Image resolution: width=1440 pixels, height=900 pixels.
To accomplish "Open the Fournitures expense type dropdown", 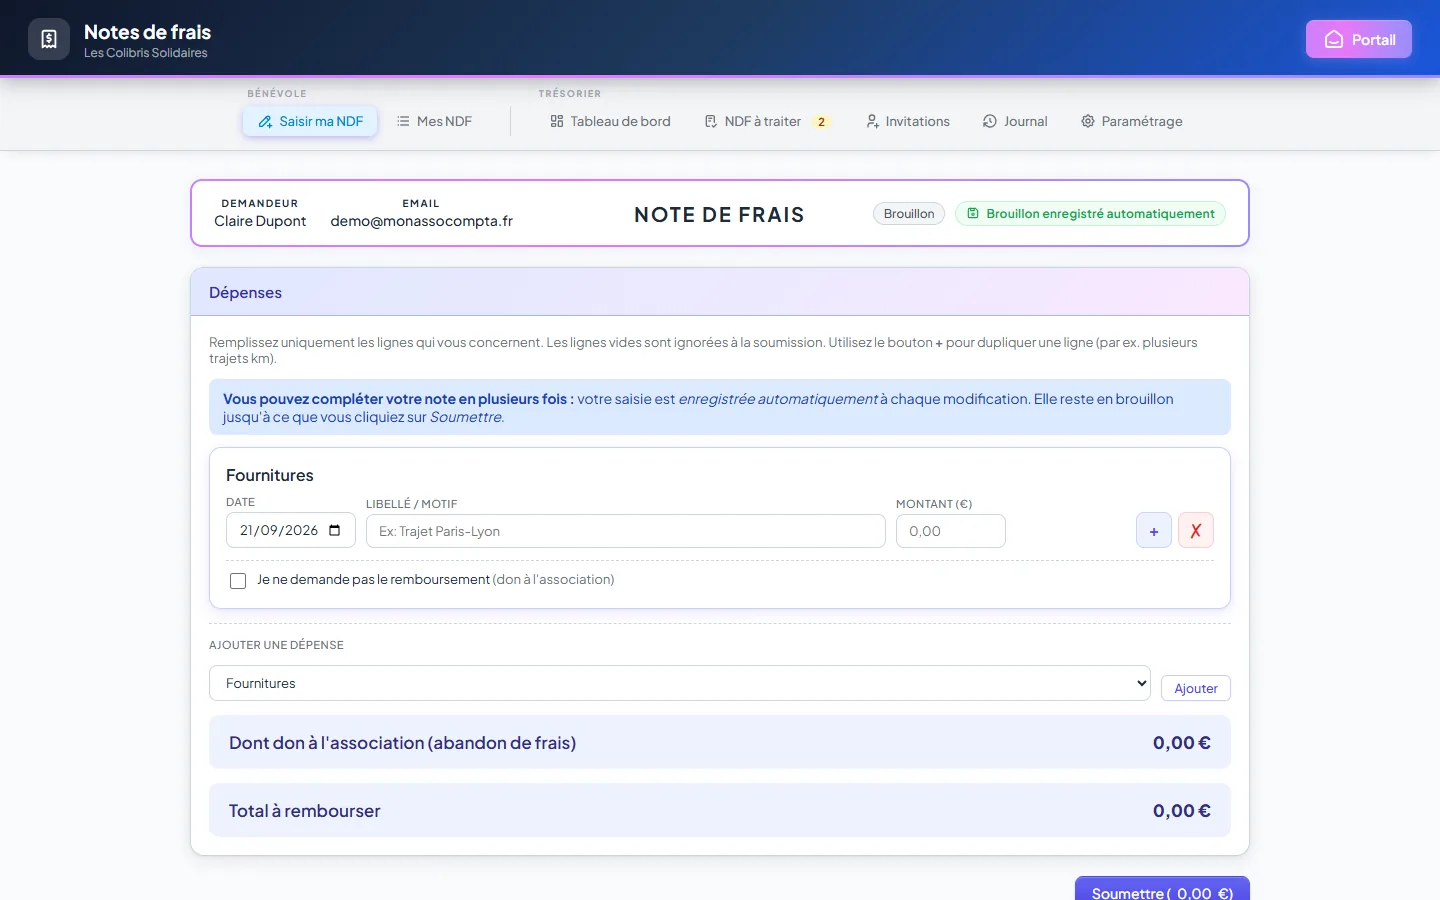I will [x=680, y=683].
